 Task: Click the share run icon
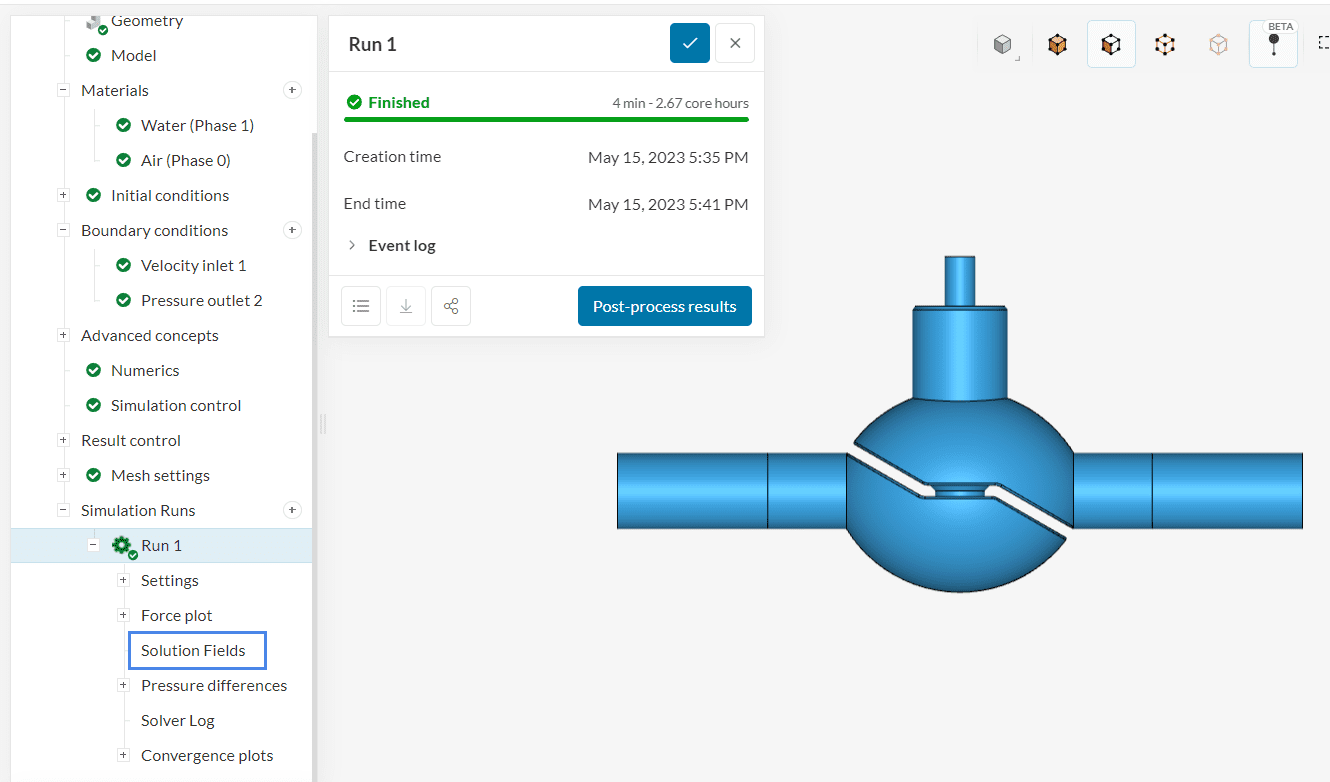(451, 306)
